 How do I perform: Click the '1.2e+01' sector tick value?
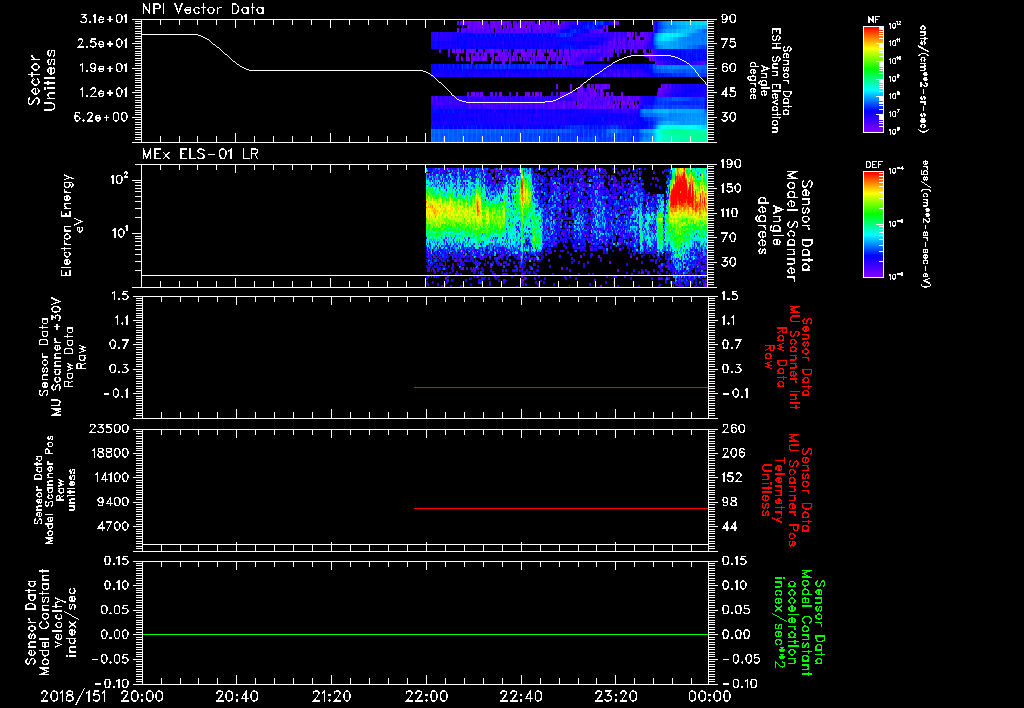pos(104,93)
